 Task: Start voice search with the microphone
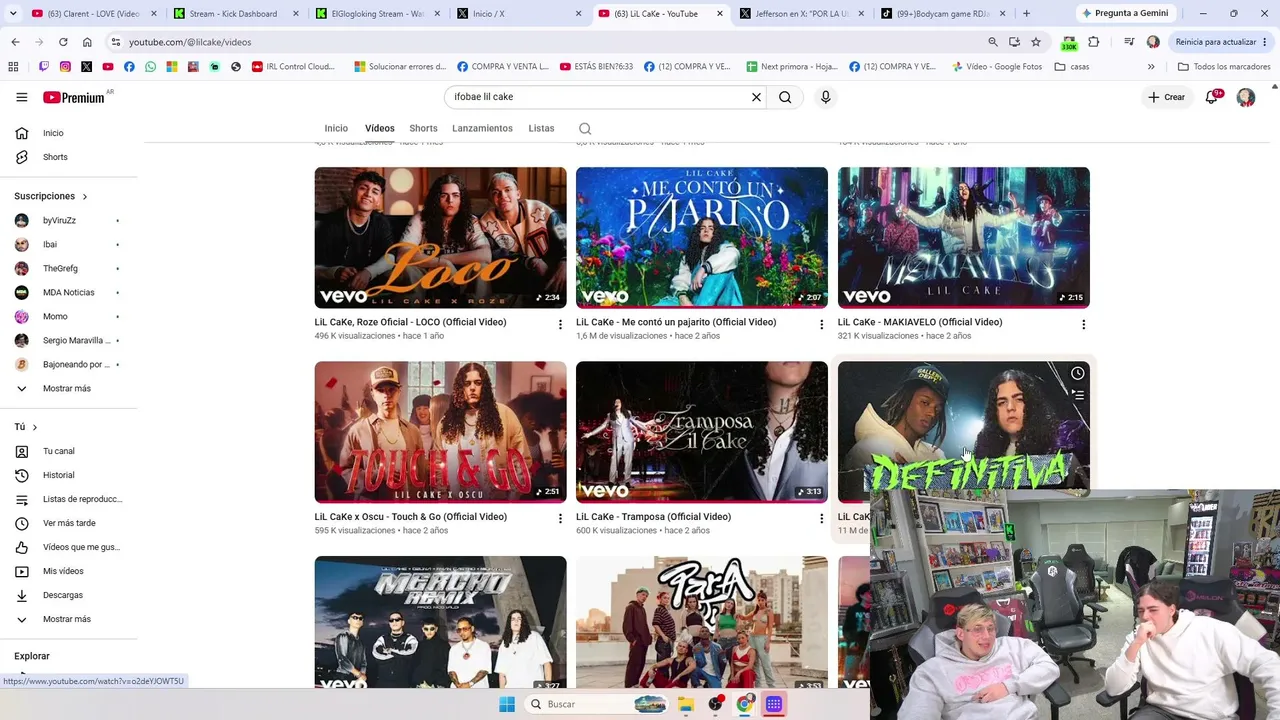click(825, 97)
